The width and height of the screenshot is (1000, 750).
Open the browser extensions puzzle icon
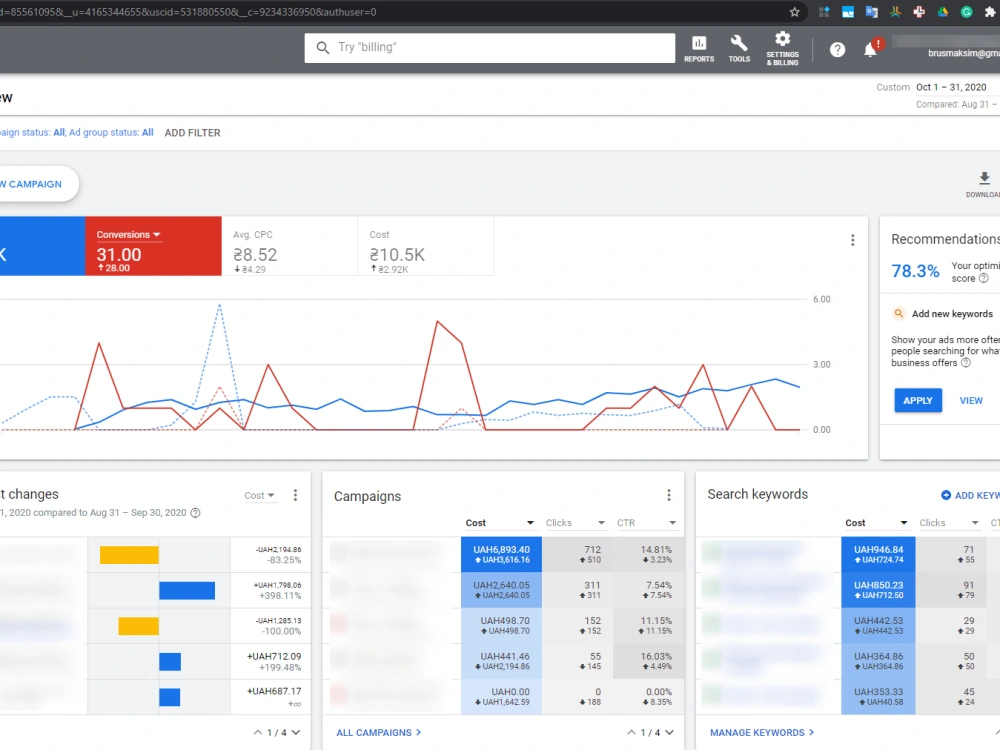[990, 12]
